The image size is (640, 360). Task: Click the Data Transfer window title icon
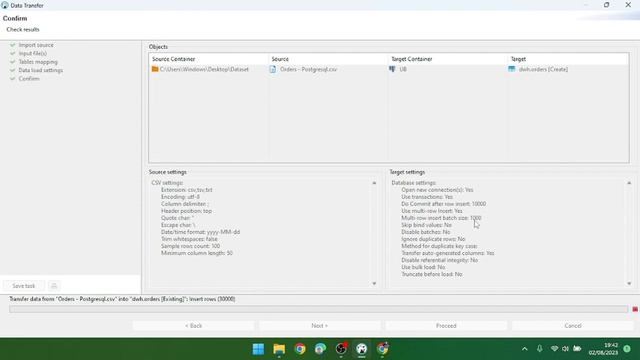coord(5,5)
